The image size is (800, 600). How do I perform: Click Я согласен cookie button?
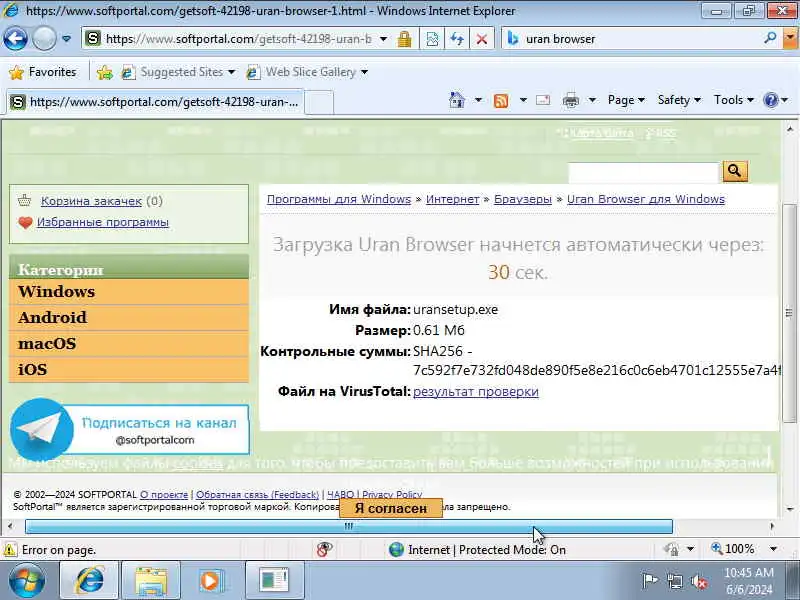391,508
